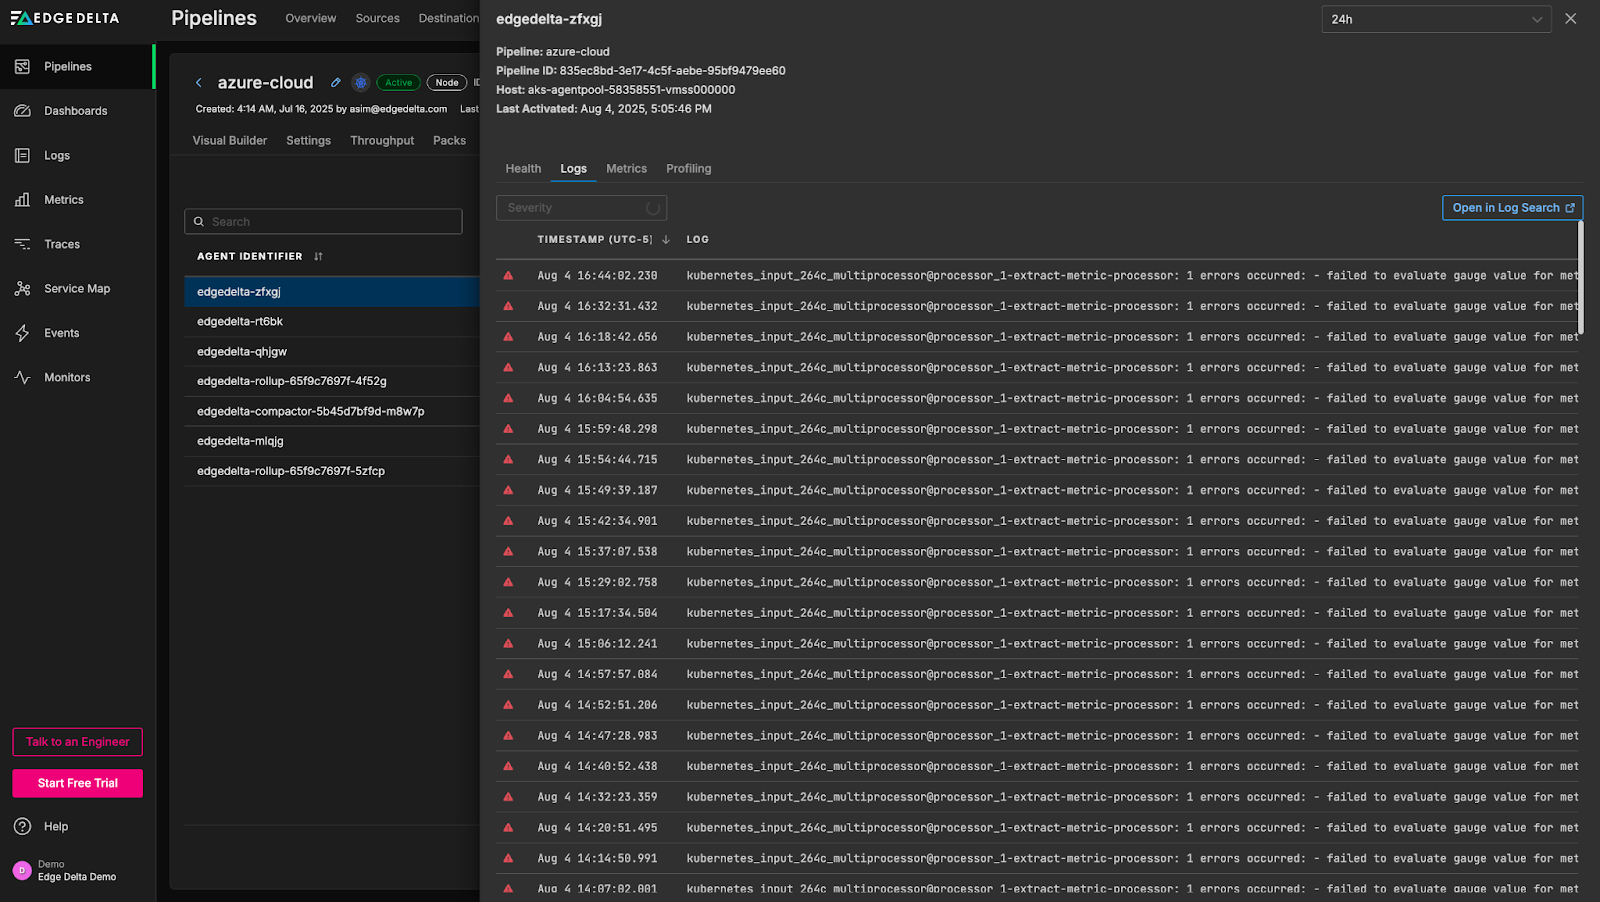
Task: Edit pipeline name with pencil icon
Action: tap(336, 83)
